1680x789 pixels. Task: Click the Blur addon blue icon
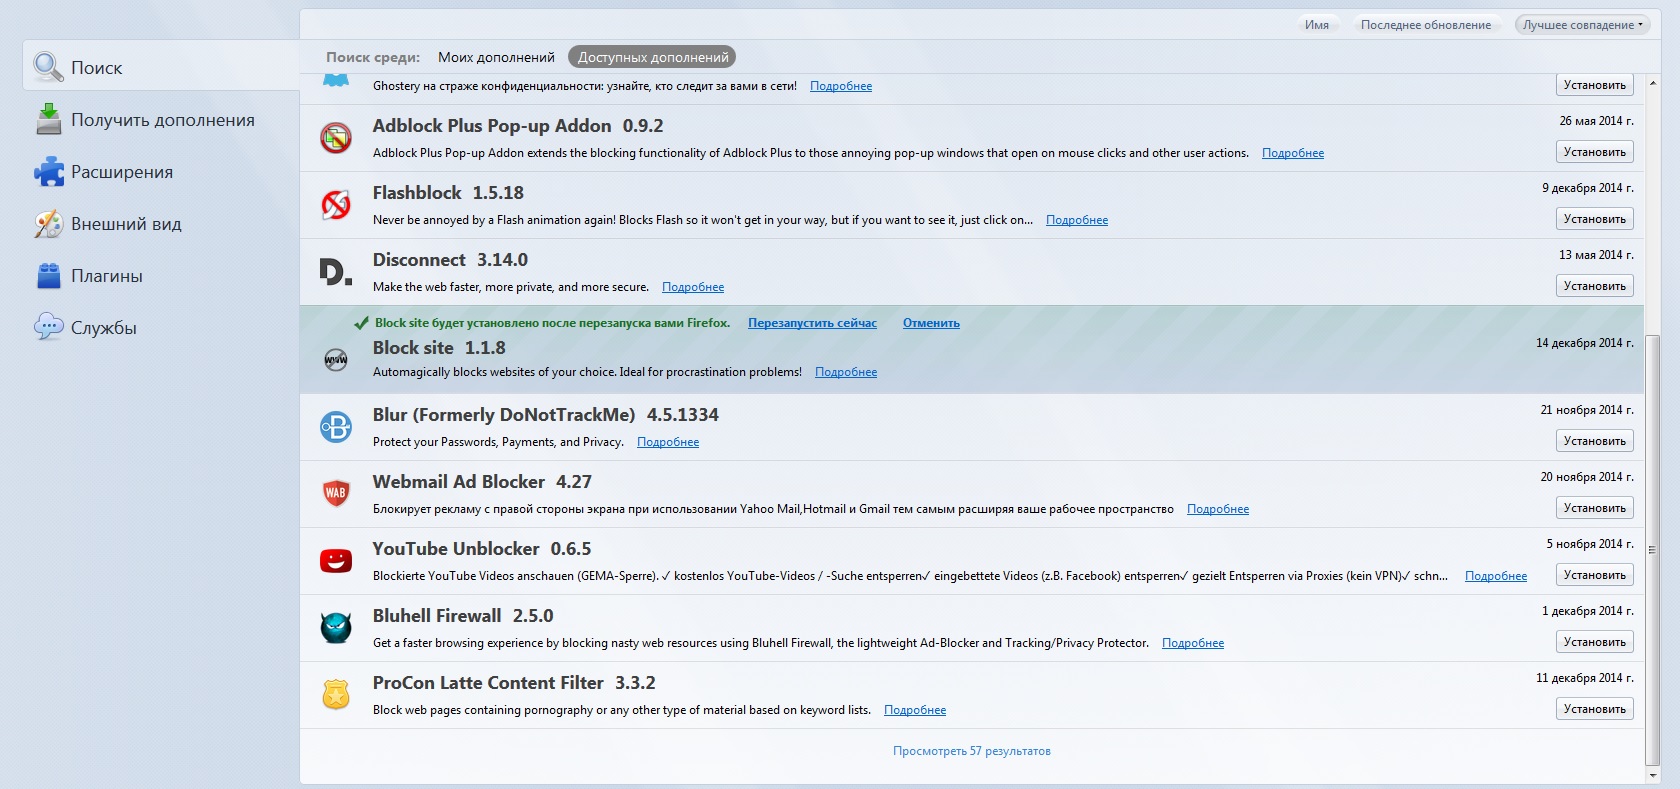pyautogui.click(x=336, y=427)
